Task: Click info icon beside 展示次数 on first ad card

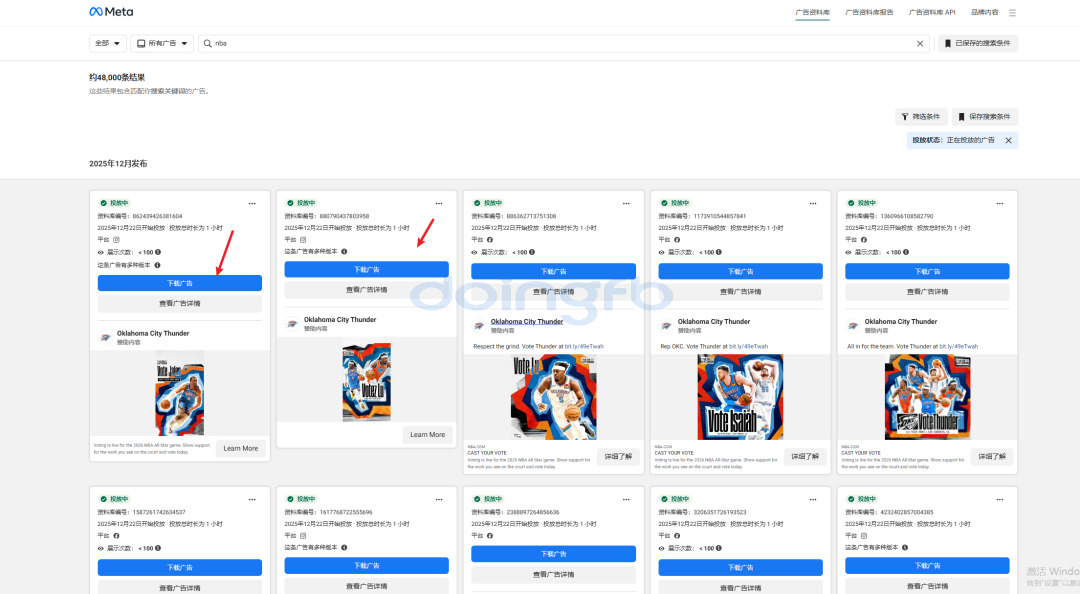Action: point(163,252)
